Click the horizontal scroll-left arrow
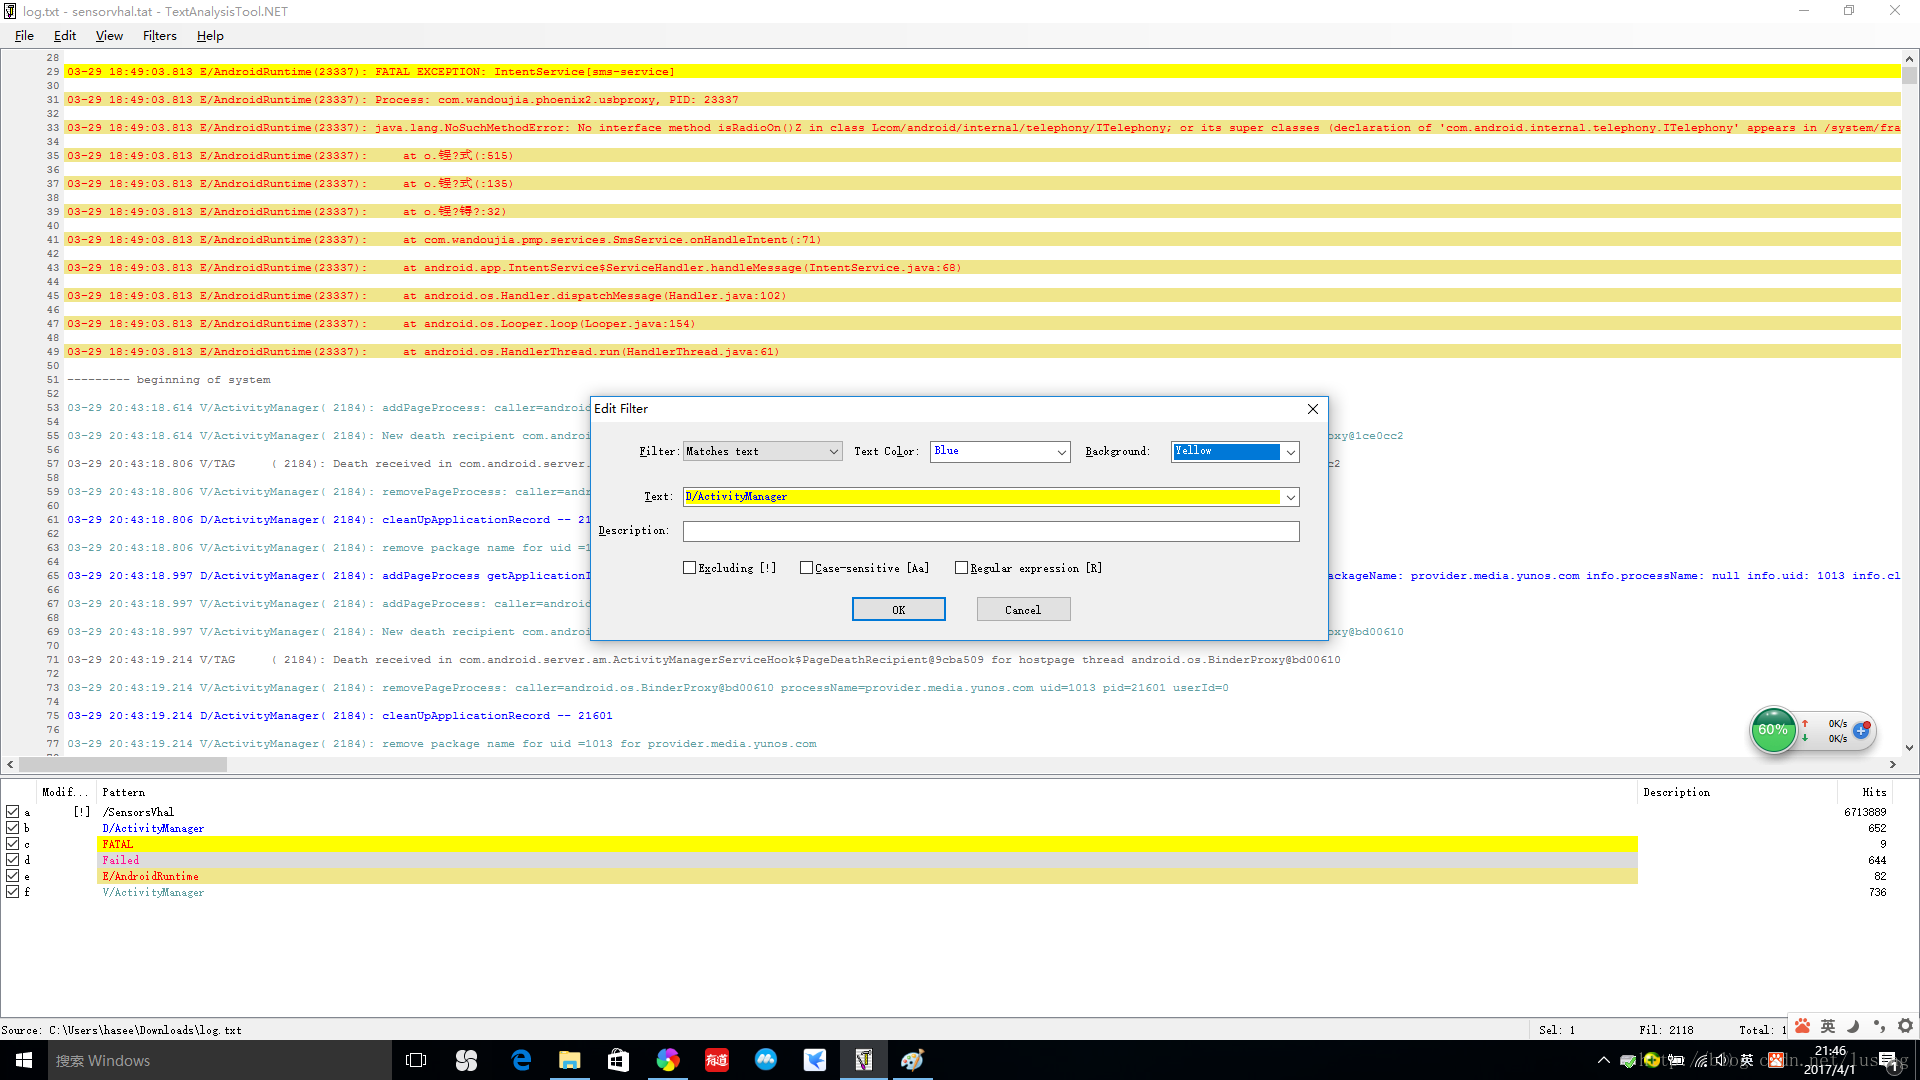The width and height of the screenshot is (1920, 1080). (x=10, y=764)
